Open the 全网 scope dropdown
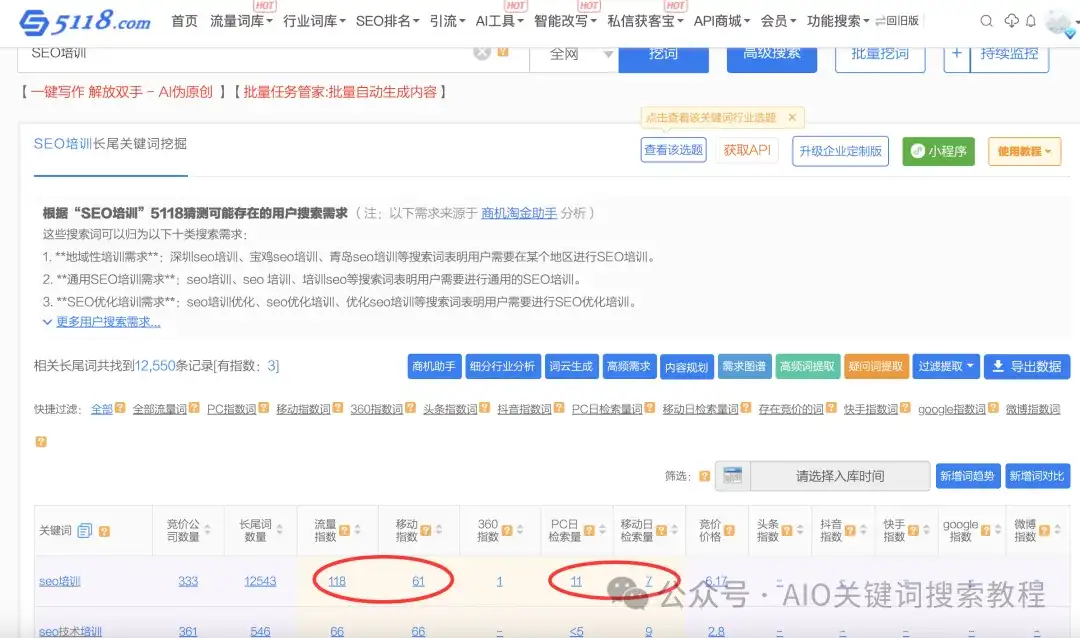Screen dimensions: 1080x638 574,54
